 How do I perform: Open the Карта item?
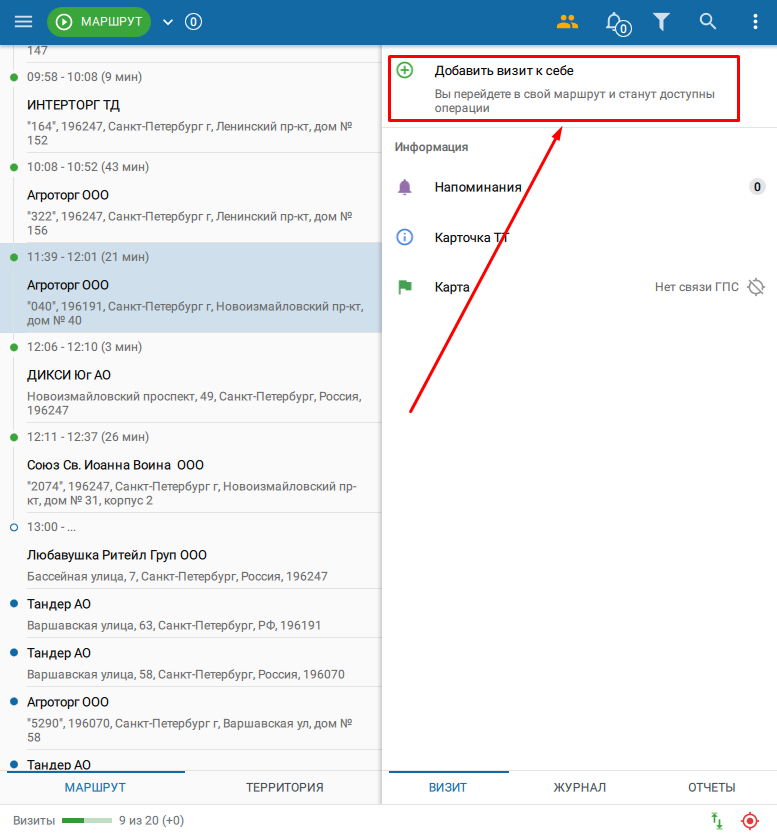[579, 287]
